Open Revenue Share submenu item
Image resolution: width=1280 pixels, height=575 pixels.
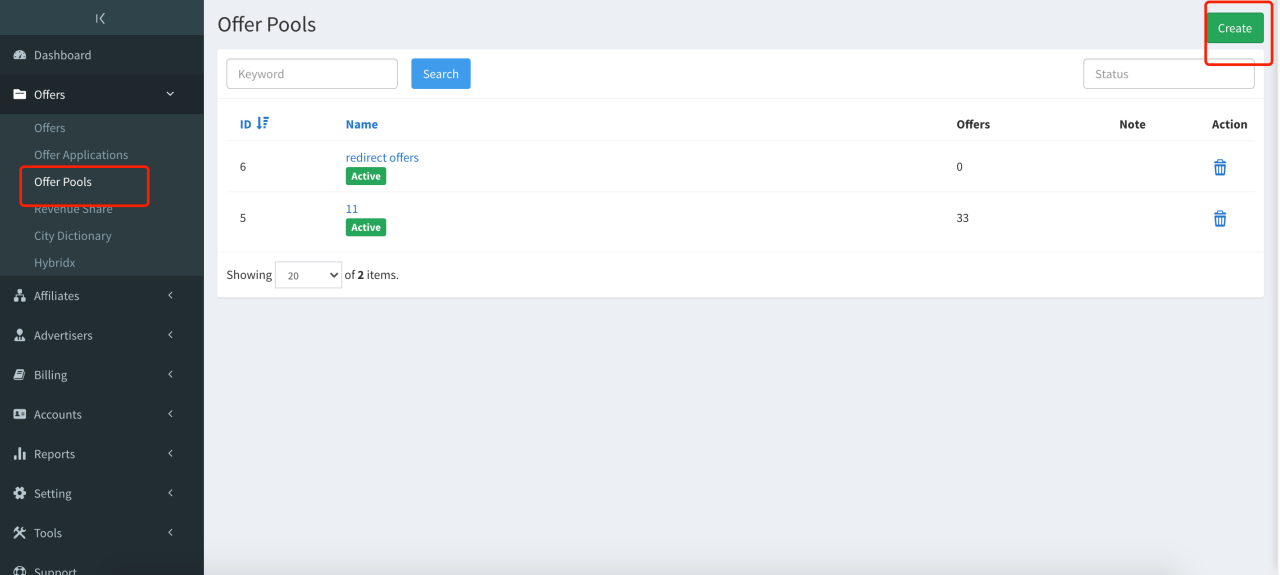73,209
